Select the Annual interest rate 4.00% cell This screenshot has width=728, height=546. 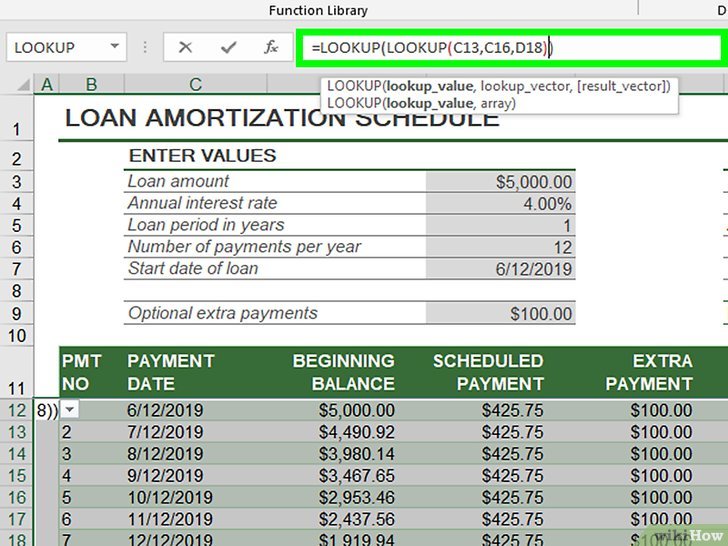click(500, 203)
